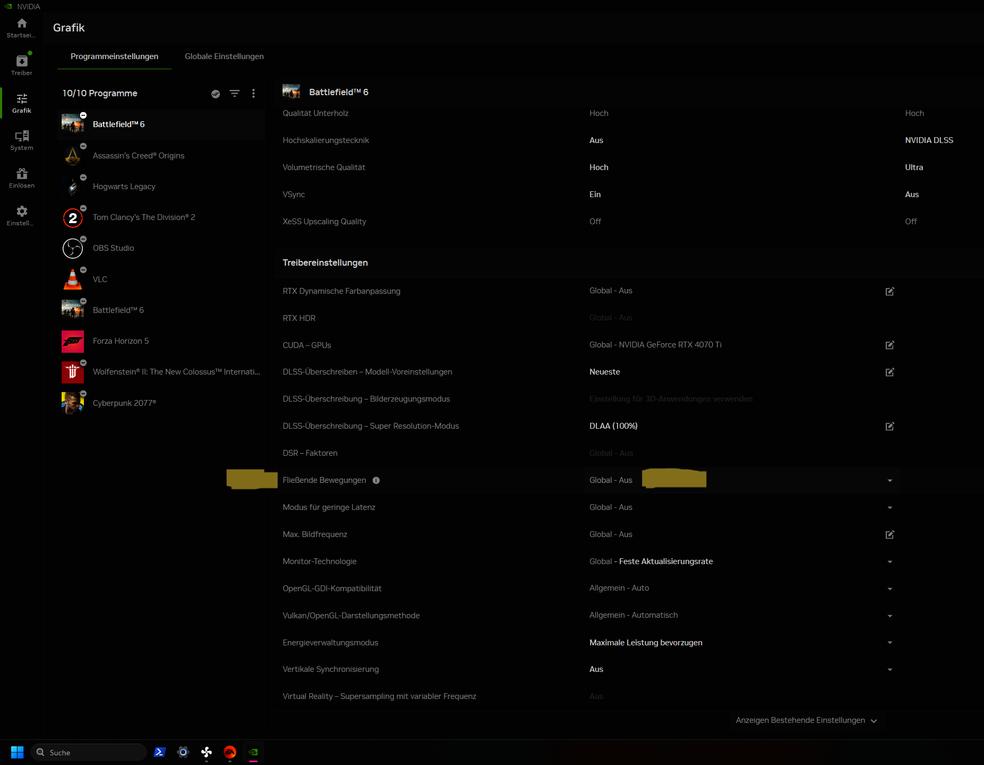Edit DLSS Super Resolution-Modus override
This screenshot has height=765, width=984.
coord(889,426)
